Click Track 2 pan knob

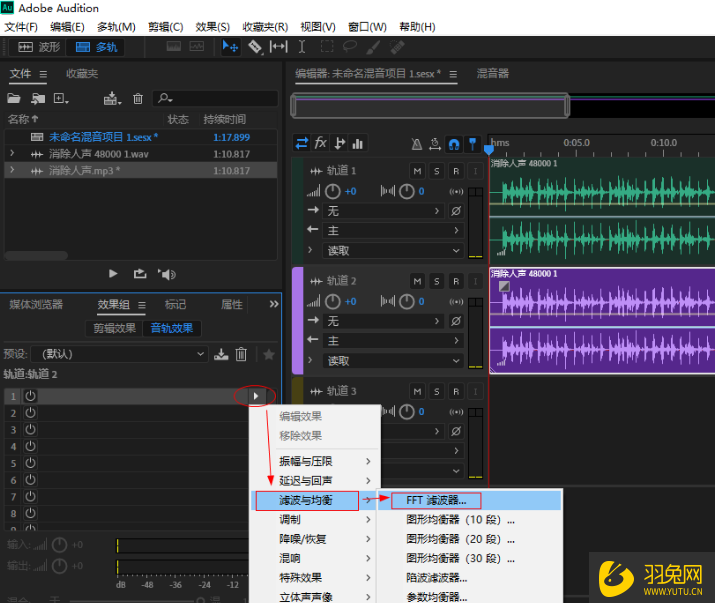[407, 302]
